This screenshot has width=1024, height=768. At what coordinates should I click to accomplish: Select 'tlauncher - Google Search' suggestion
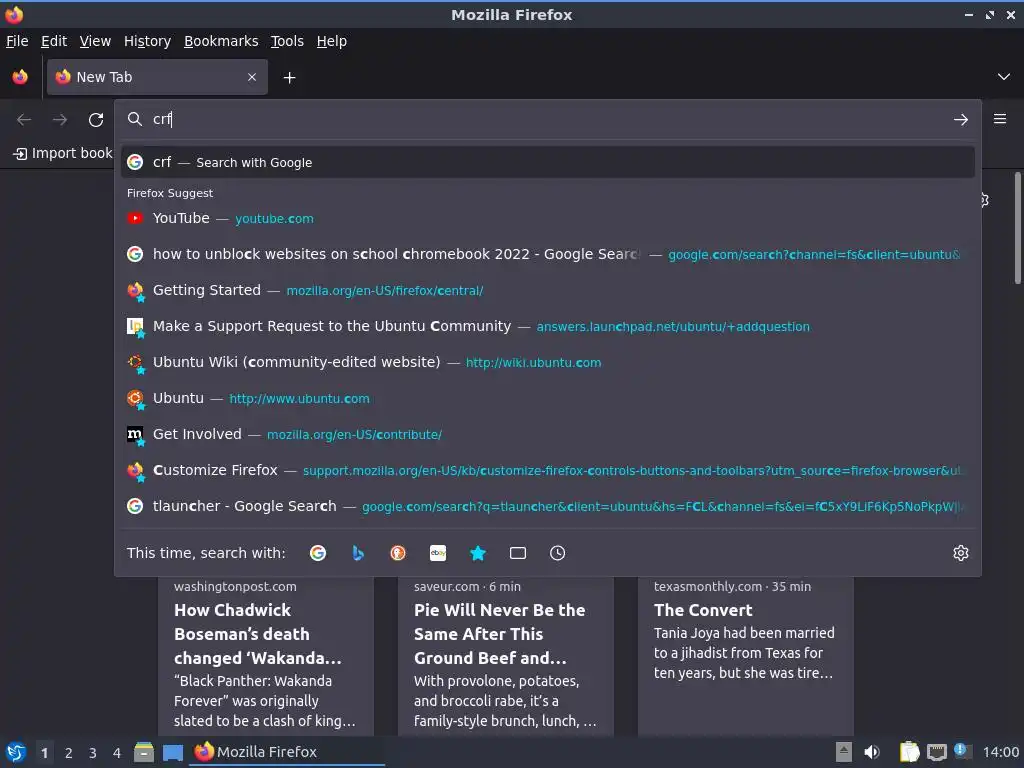click(547, 505)
